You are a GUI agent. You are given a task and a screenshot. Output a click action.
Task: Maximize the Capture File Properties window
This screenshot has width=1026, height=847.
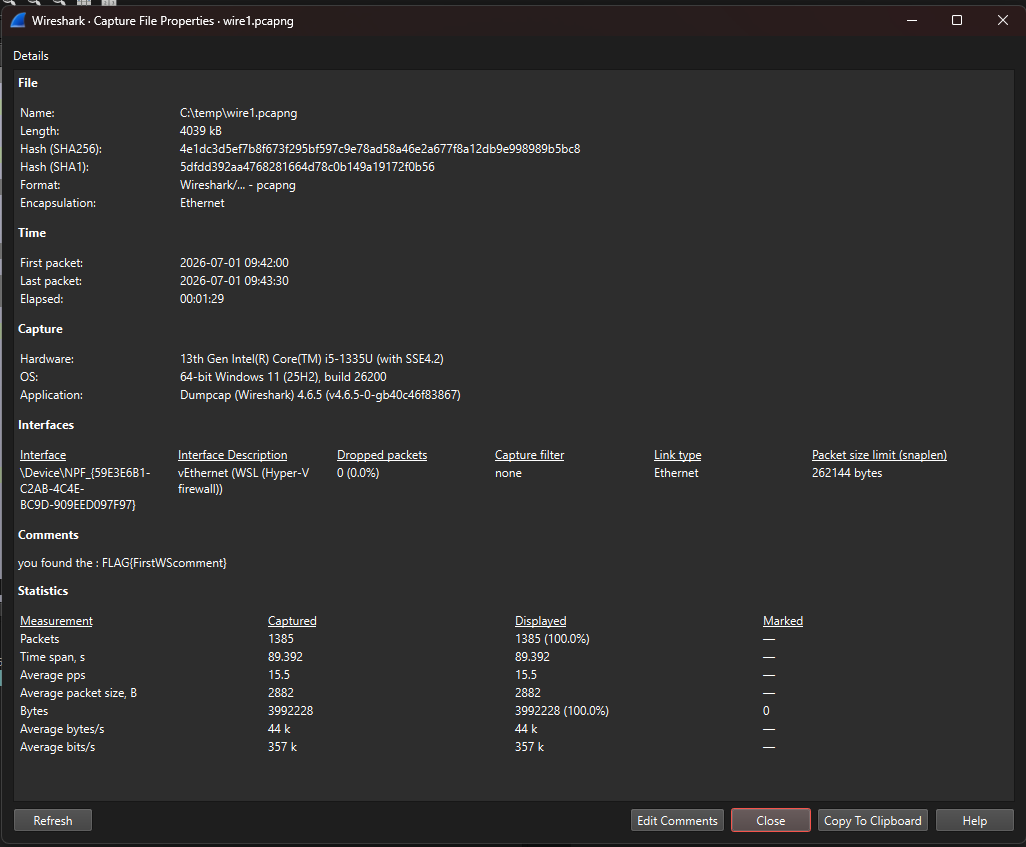tap(957, 20)
